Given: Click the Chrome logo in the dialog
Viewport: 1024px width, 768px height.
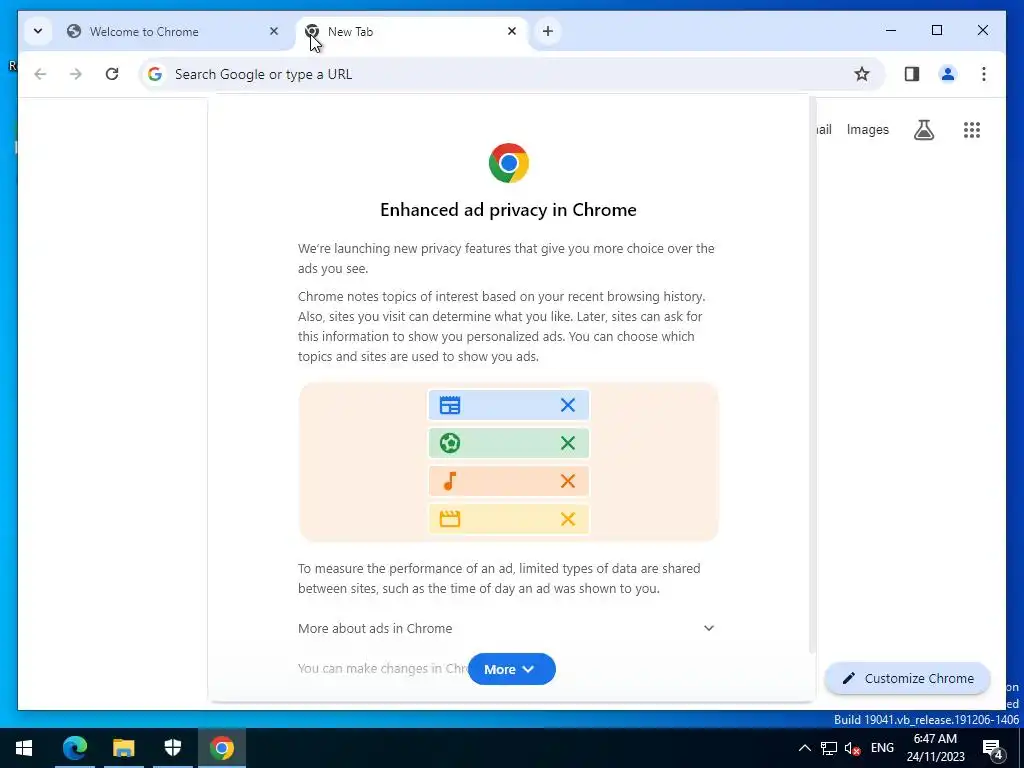Looking at the screenshot, I should [509, 163].
